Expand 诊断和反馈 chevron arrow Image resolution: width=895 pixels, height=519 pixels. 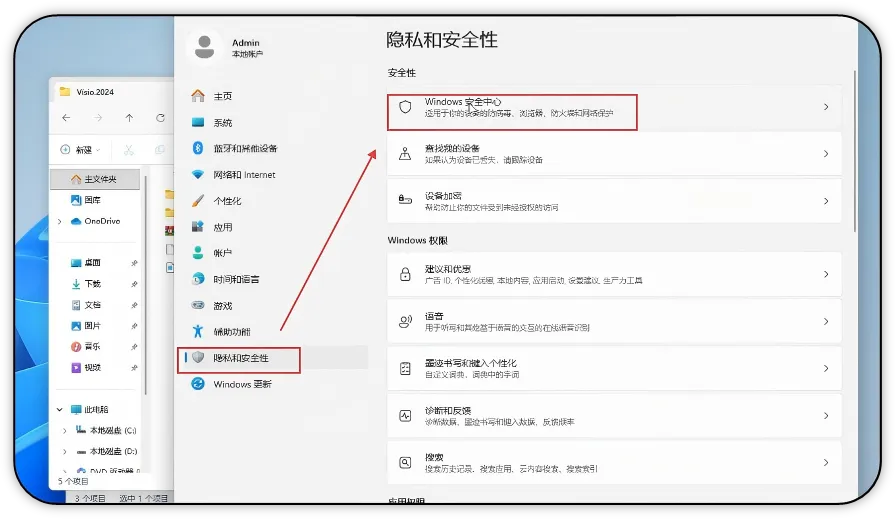(x=826, y=416)
